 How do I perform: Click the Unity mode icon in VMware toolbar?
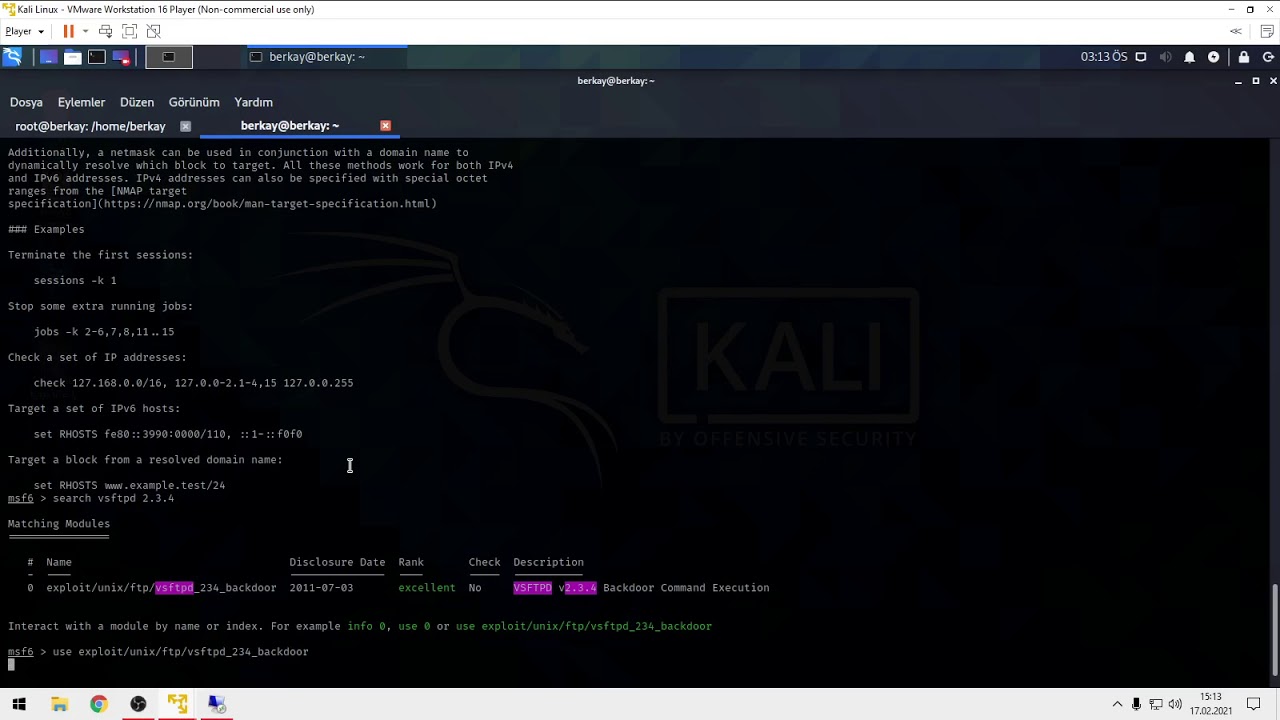[153, 31]
